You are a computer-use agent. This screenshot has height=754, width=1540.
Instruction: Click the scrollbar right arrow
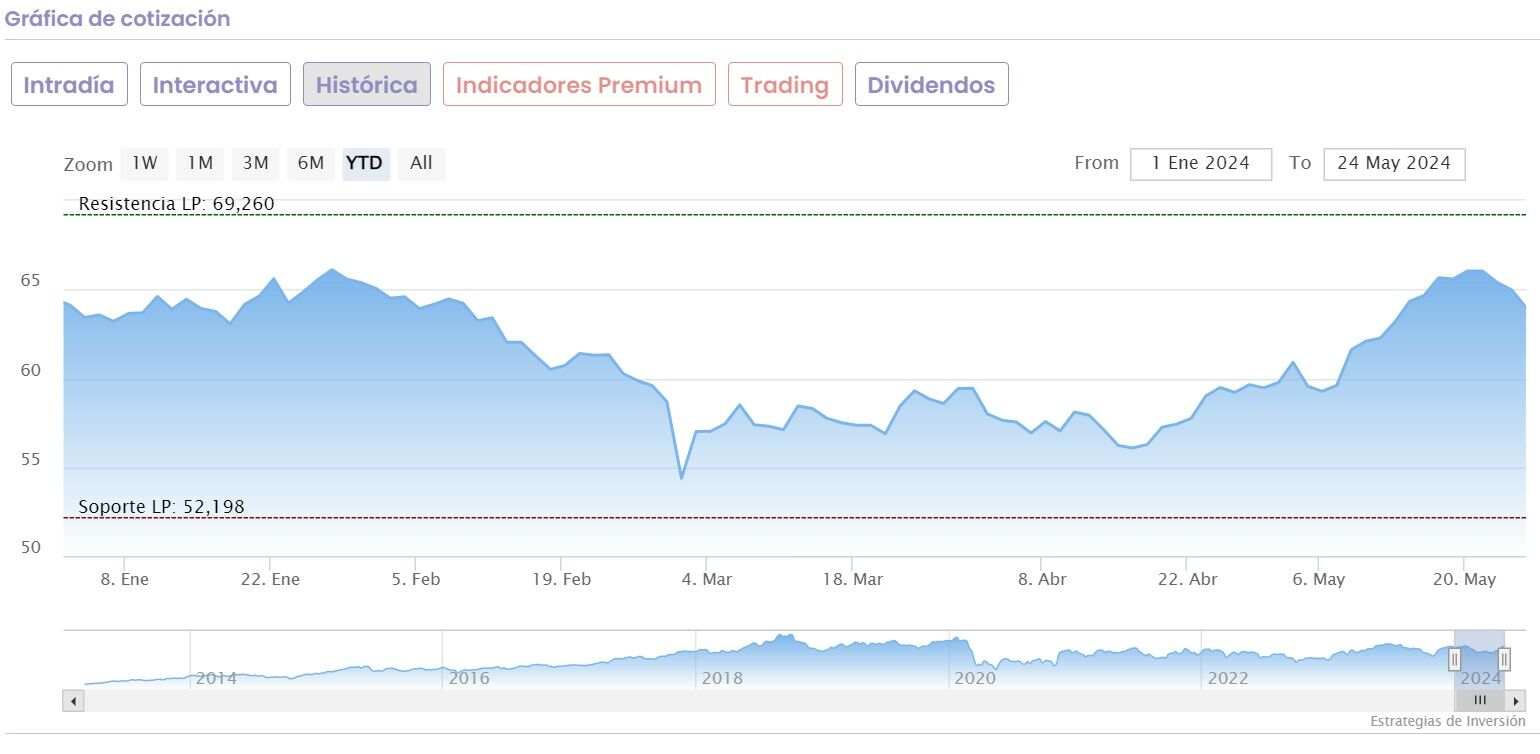pos(1517,701)
